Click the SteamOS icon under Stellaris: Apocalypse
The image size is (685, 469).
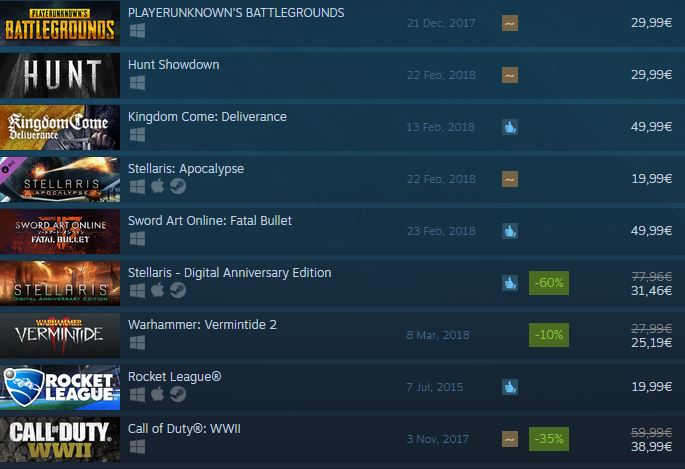click(178, 186)
